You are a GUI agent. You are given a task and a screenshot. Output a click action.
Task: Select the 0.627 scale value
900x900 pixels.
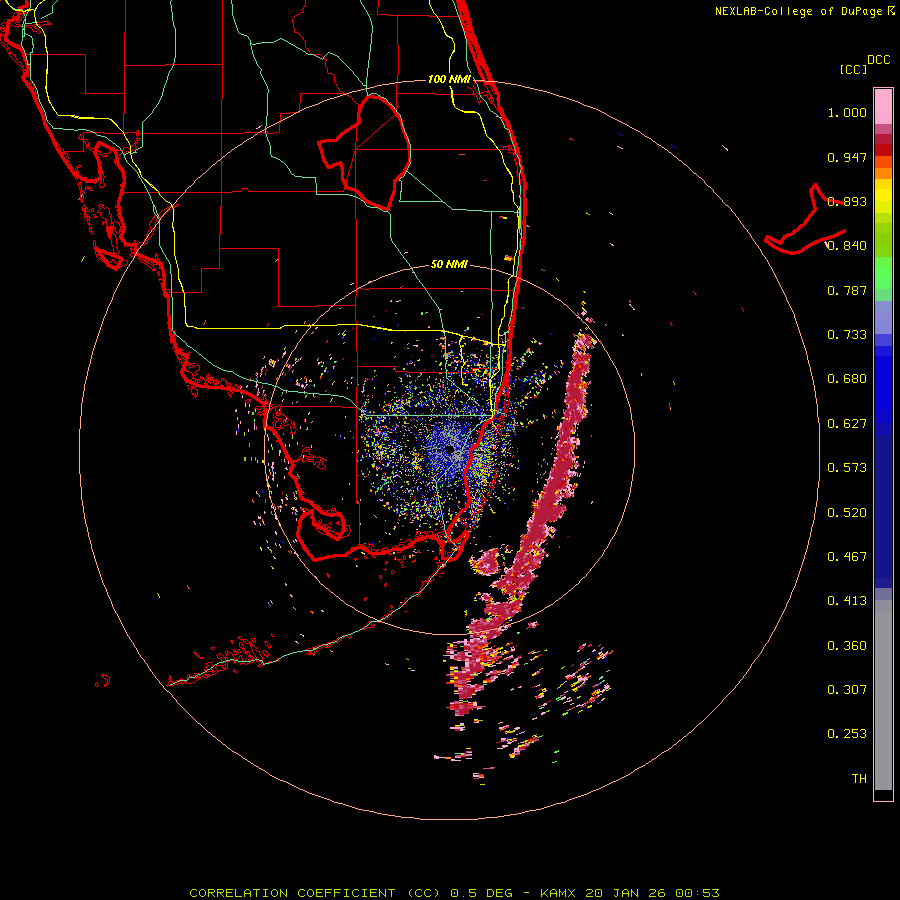click(847, 424)
